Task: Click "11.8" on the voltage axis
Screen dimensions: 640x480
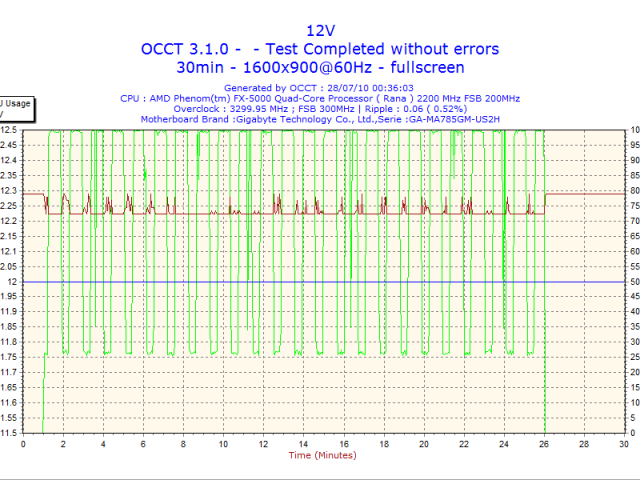Action: point(8,342)
